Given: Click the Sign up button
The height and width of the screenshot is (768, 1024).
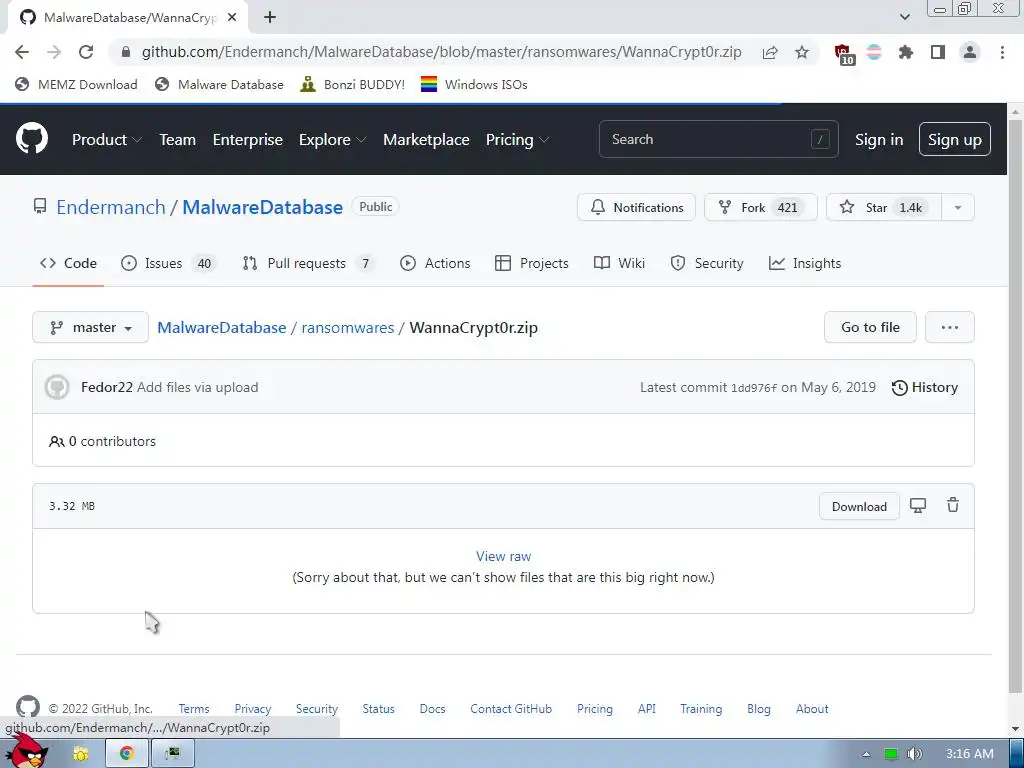Looking at the screenshot, I should (x=954, y=139).
